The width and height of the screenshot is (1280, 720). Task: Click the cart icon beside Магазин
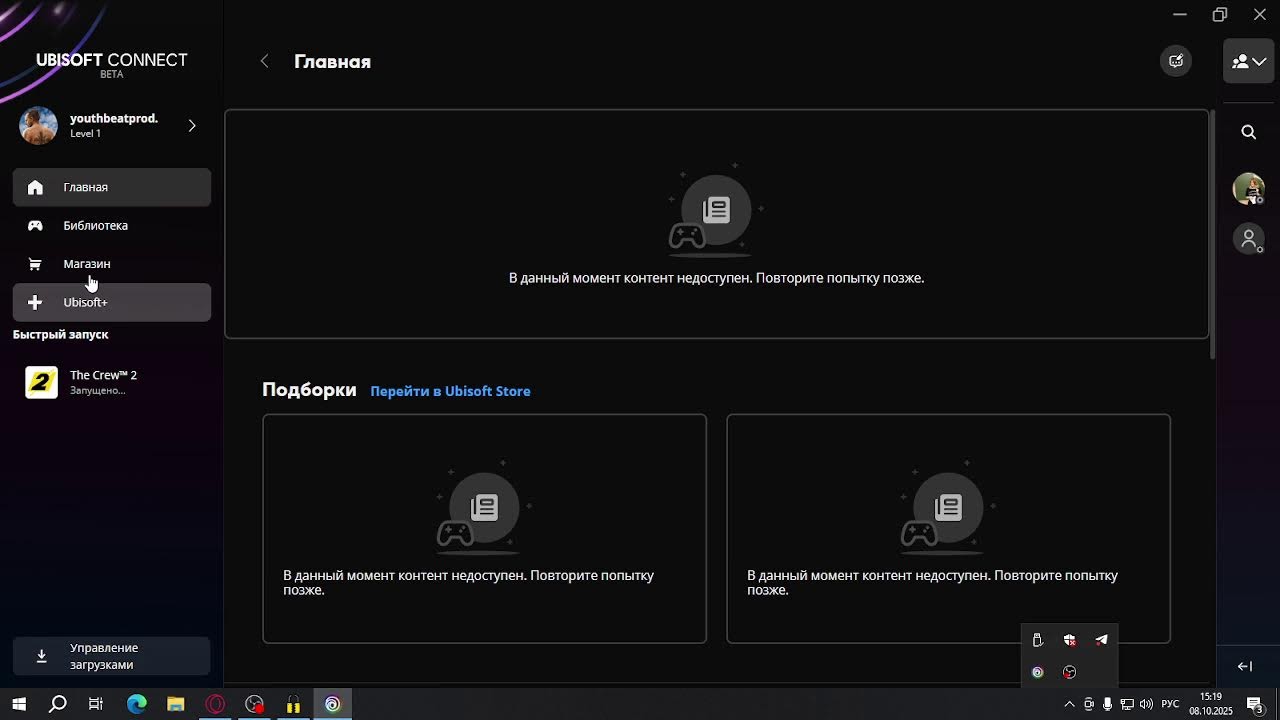(35, 264)
